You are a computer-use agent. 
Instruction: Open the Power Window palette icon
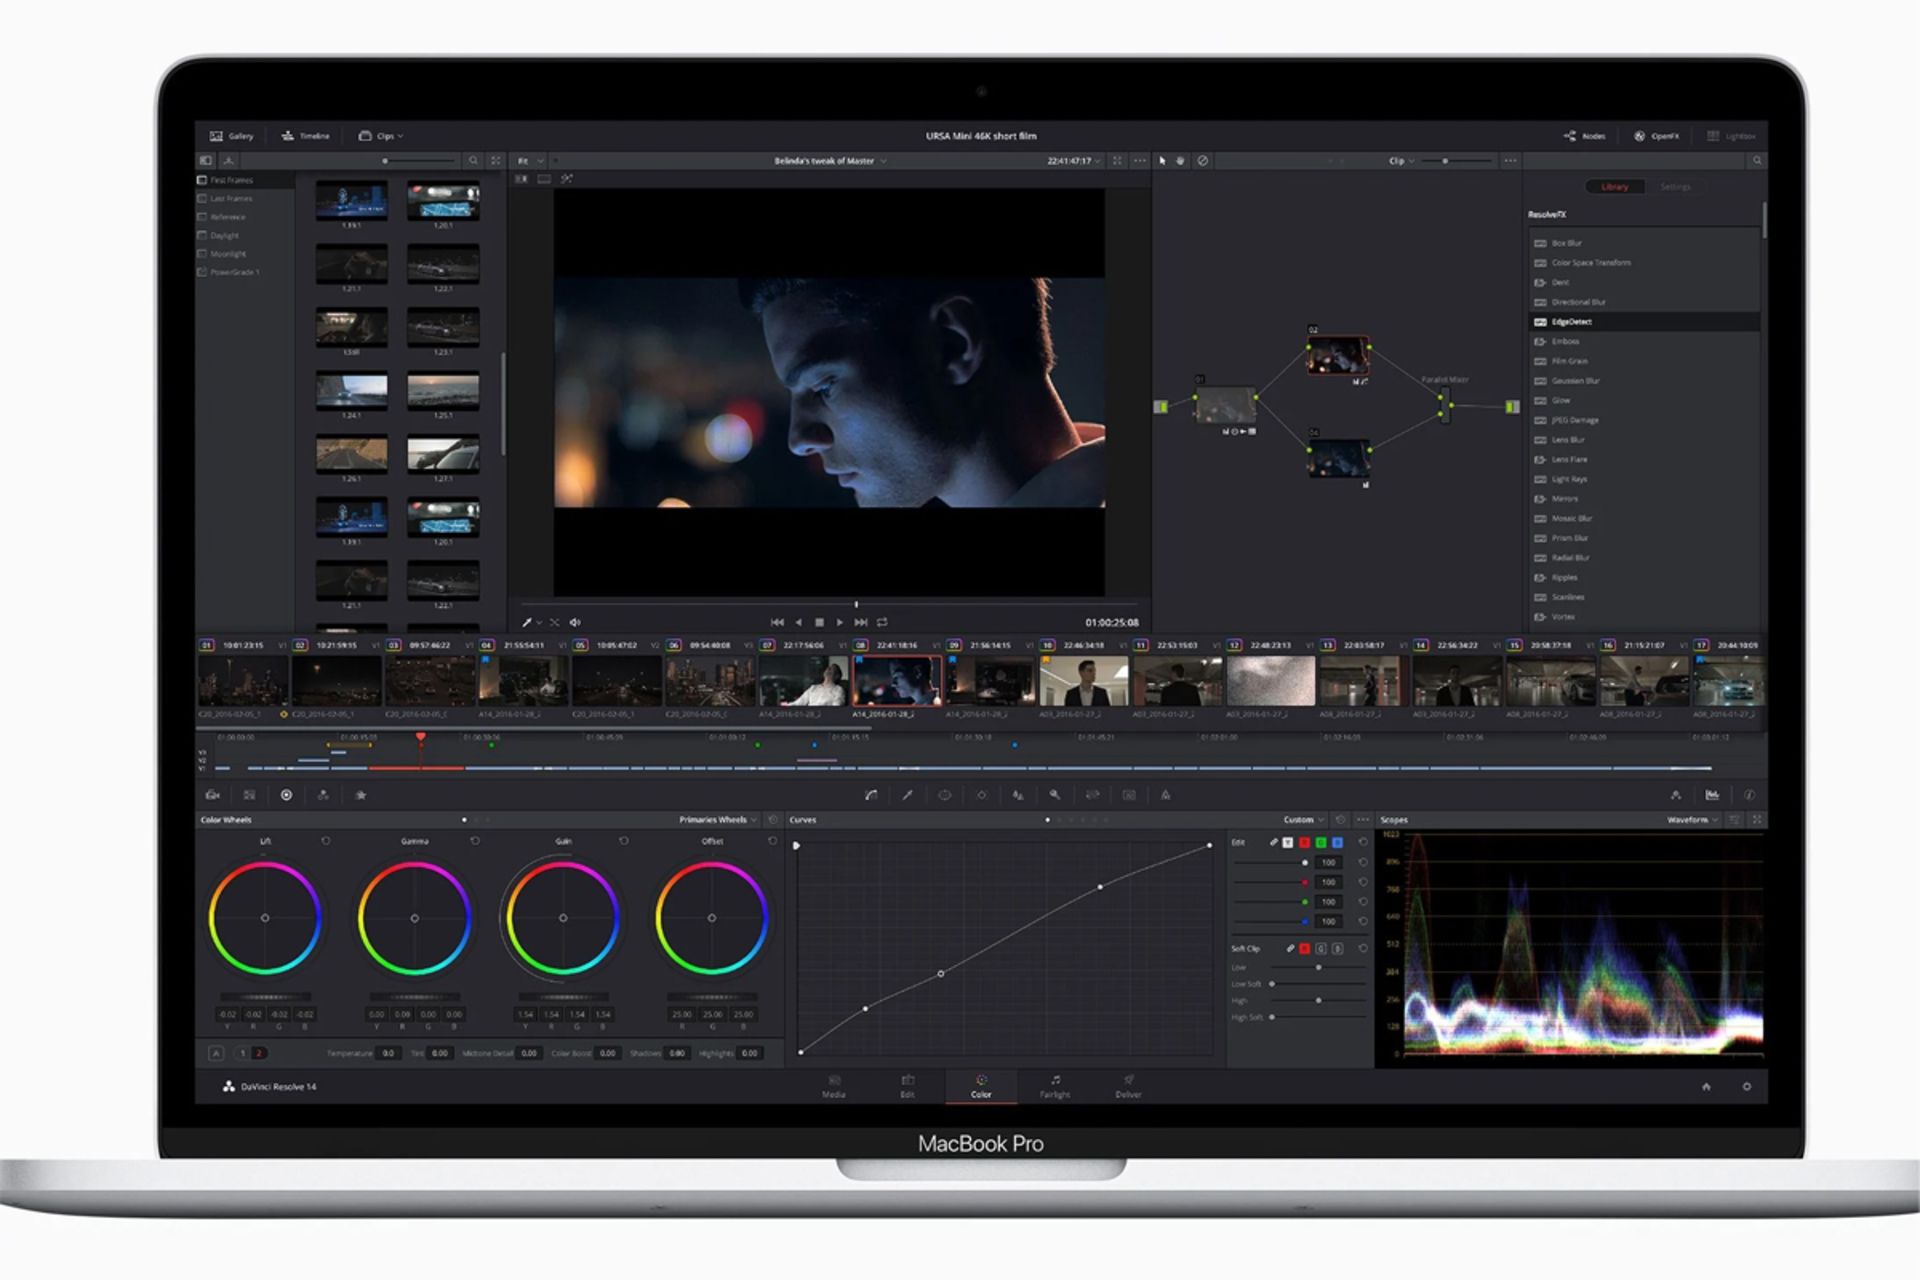944,795
